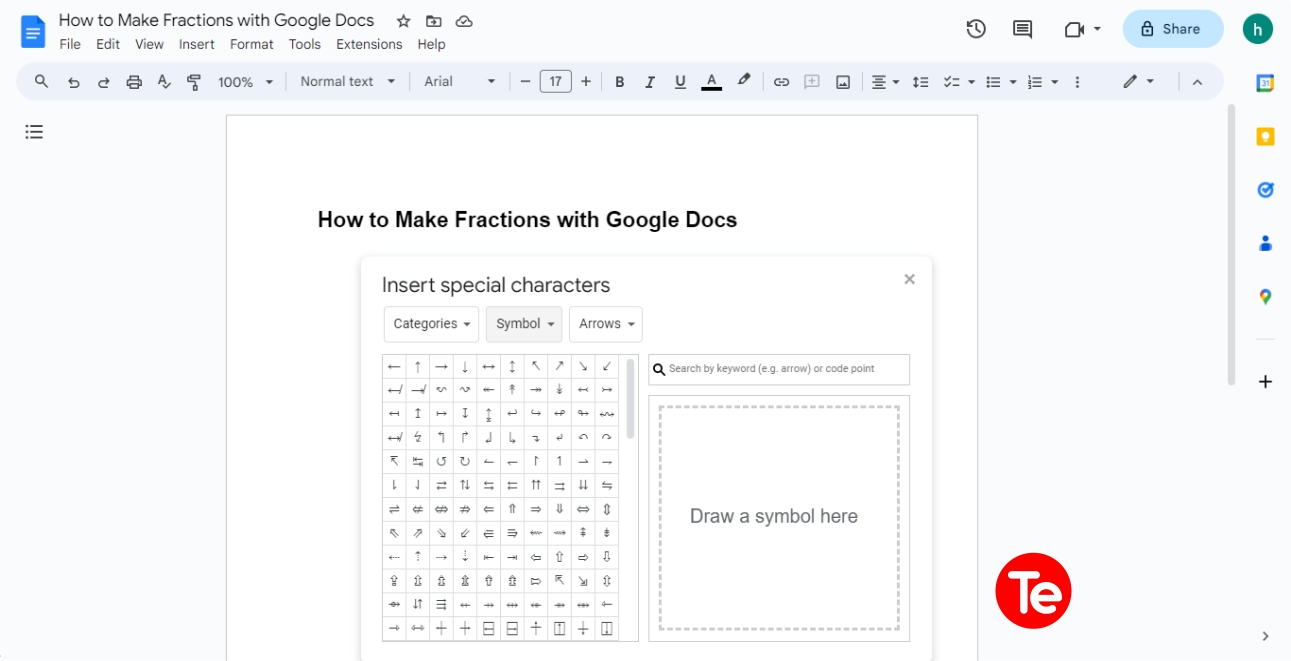Screen dimensions: 1291x661
Task: Open the Normal text style dropdown
Action: [x=347, y=82]
